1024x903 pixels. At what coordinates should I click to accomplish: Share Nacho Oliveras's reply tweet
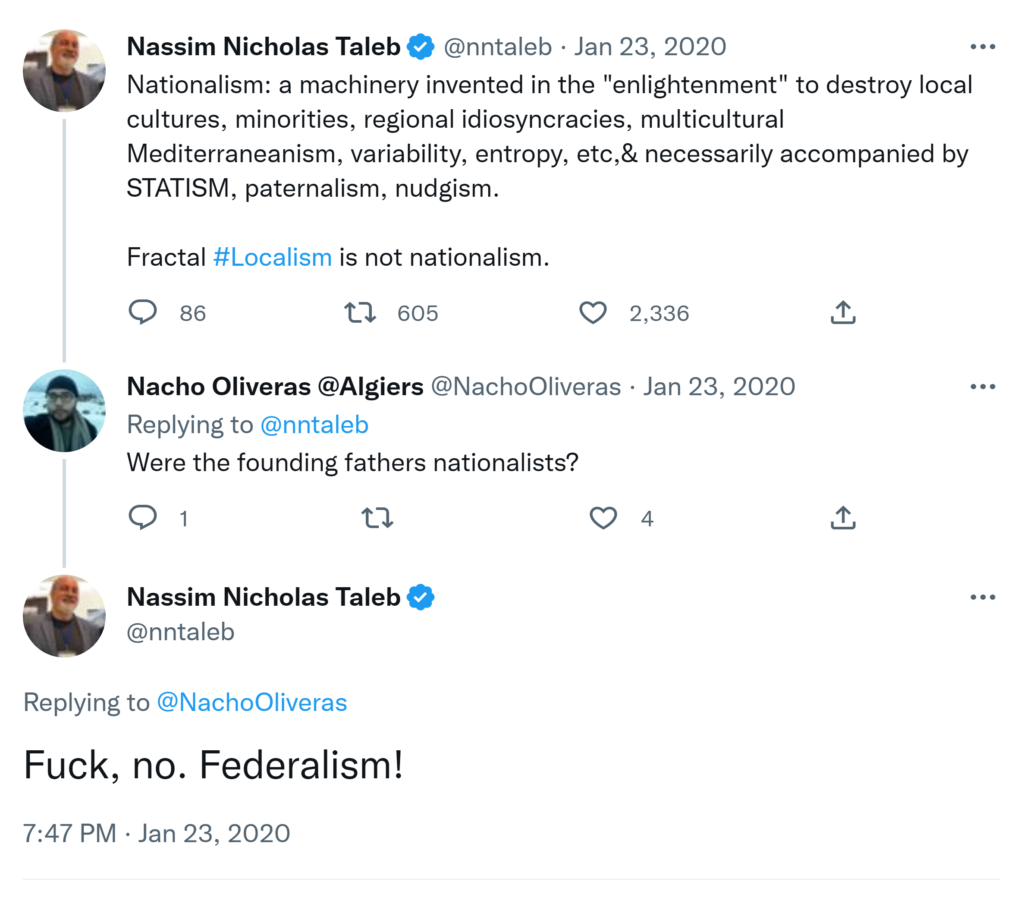[x=843, y=518]
